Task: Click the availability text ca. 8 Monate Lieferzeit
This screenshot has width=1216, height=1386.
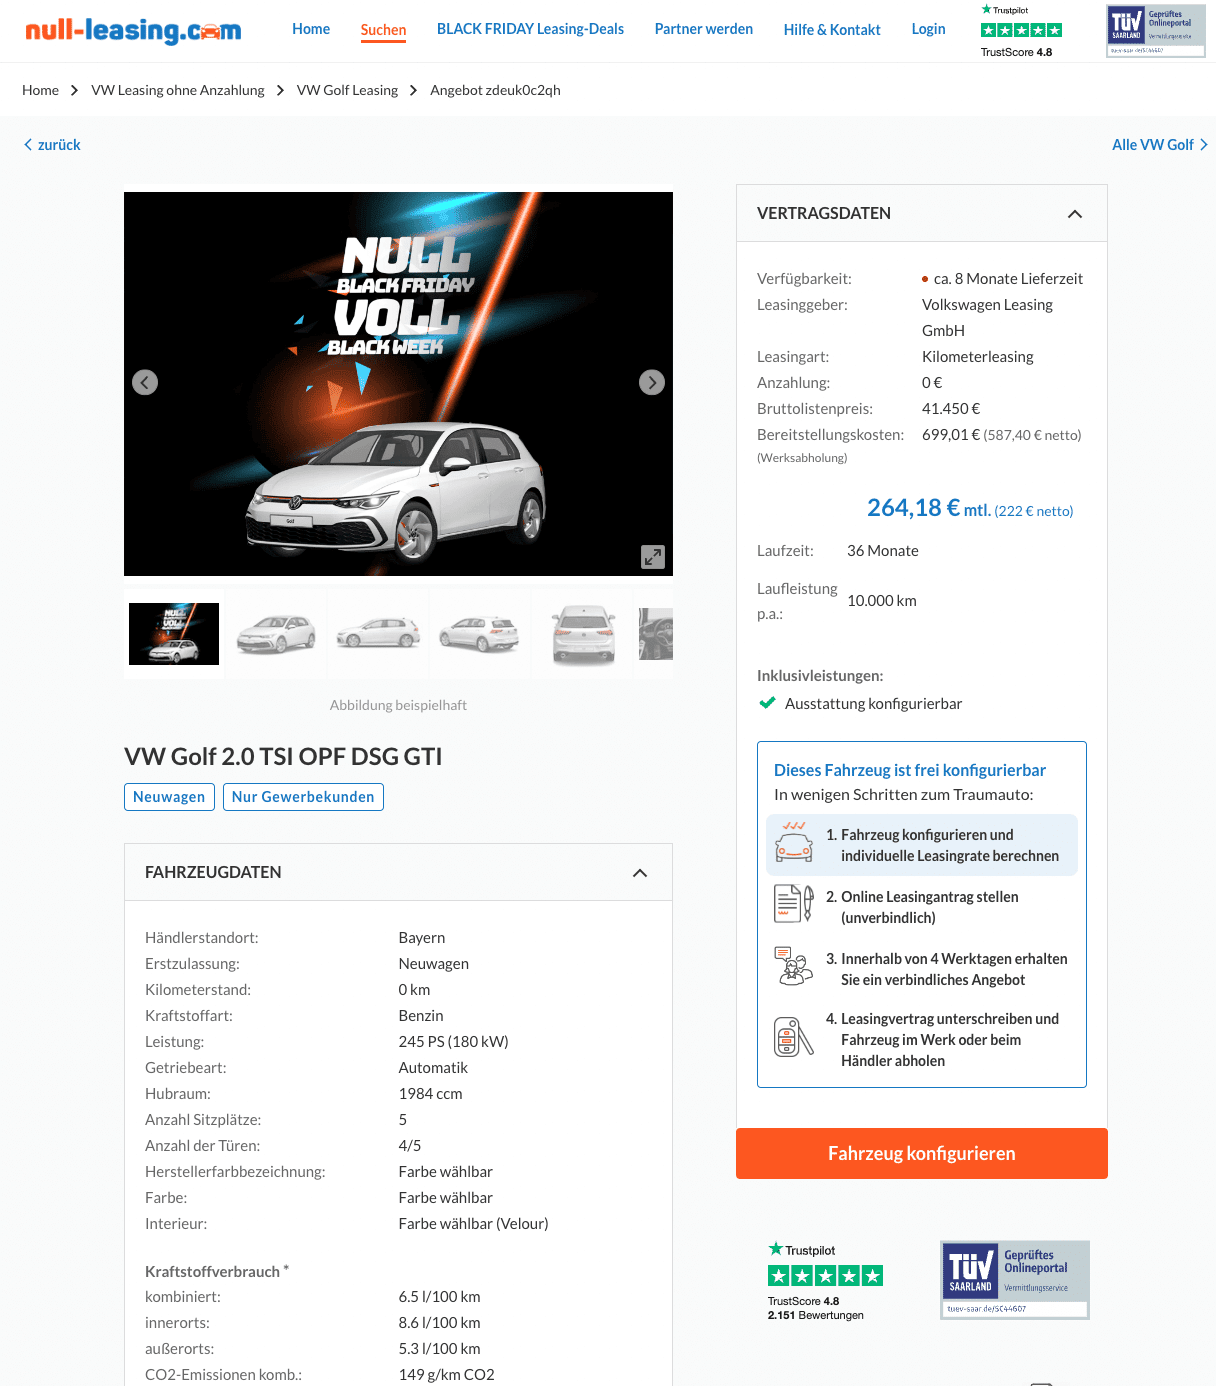Action: click(1008, 279)
